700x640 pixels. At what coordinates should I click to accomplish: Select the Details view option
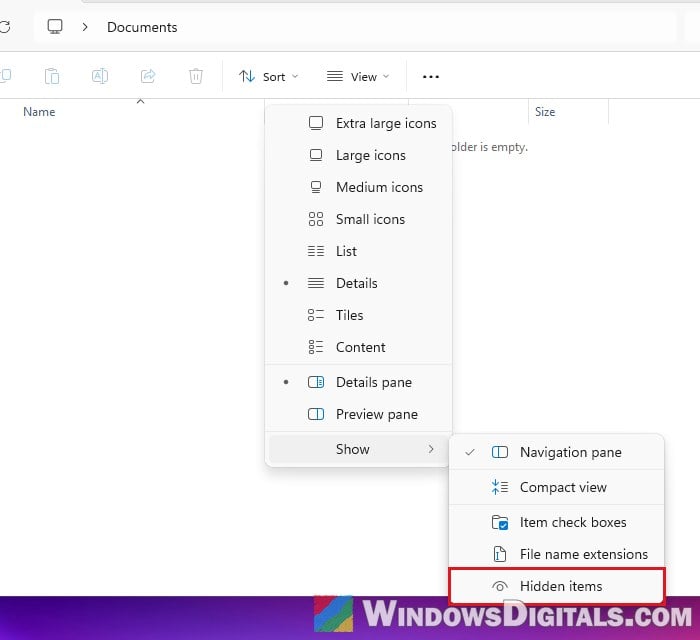[x=358, y=283]
